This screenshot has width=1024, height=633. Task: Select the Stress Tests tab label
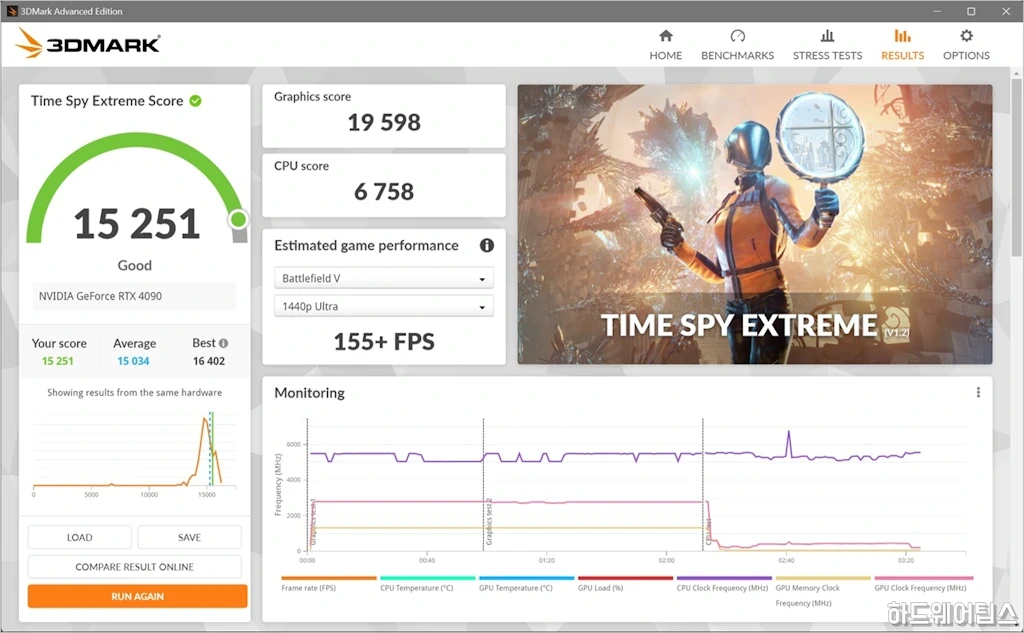coord(827,56)
